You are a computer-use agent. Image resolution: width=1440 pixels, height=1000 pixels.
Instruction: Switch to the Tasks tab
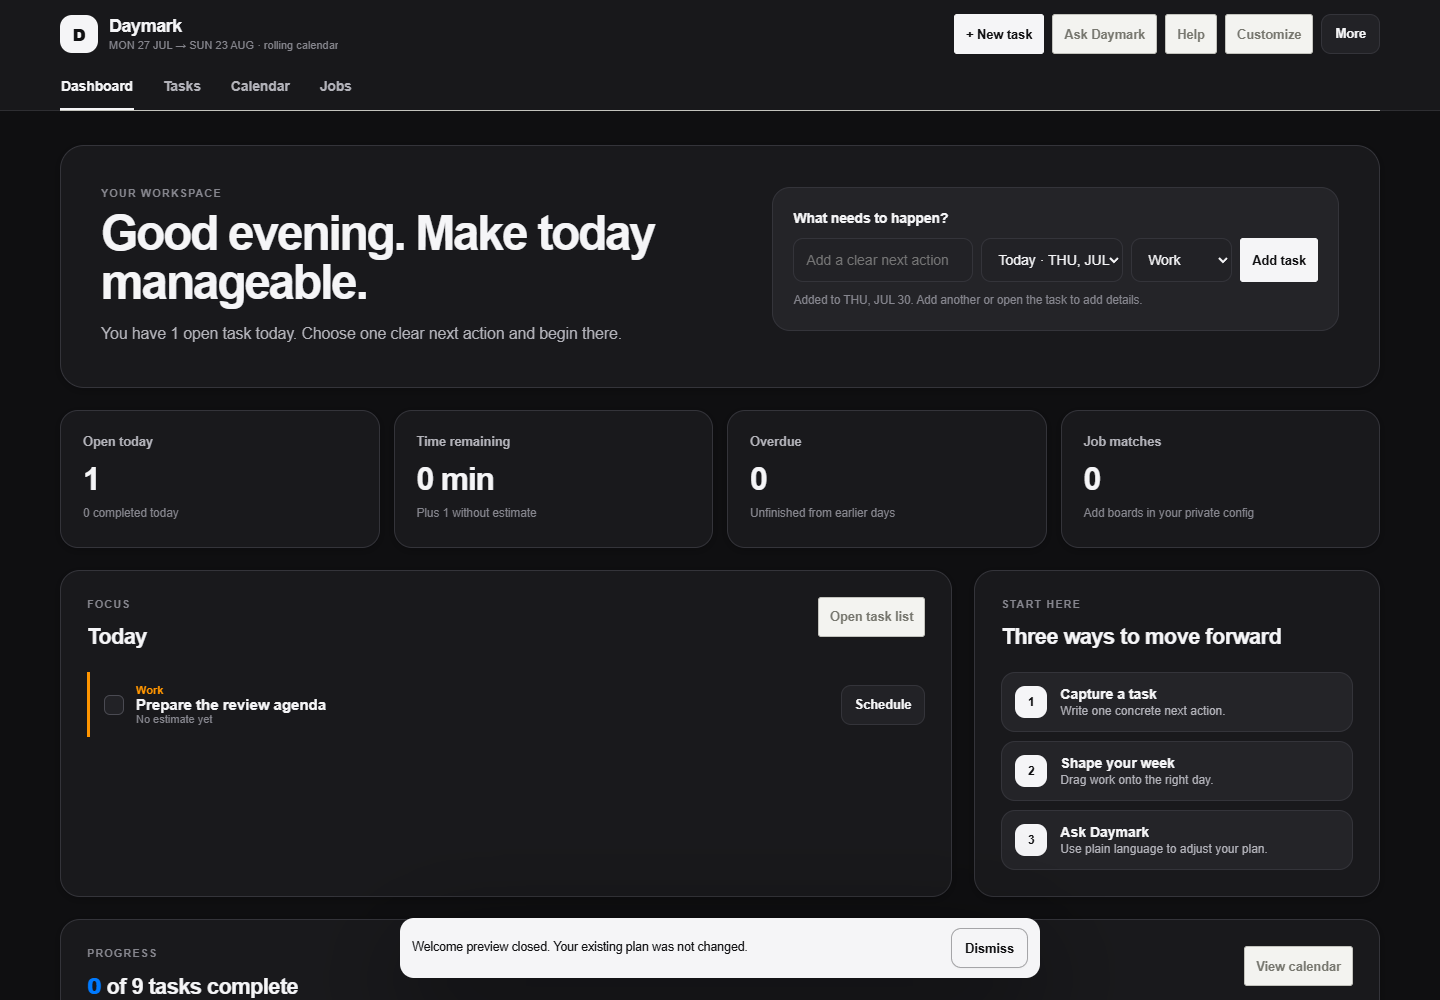182,86
